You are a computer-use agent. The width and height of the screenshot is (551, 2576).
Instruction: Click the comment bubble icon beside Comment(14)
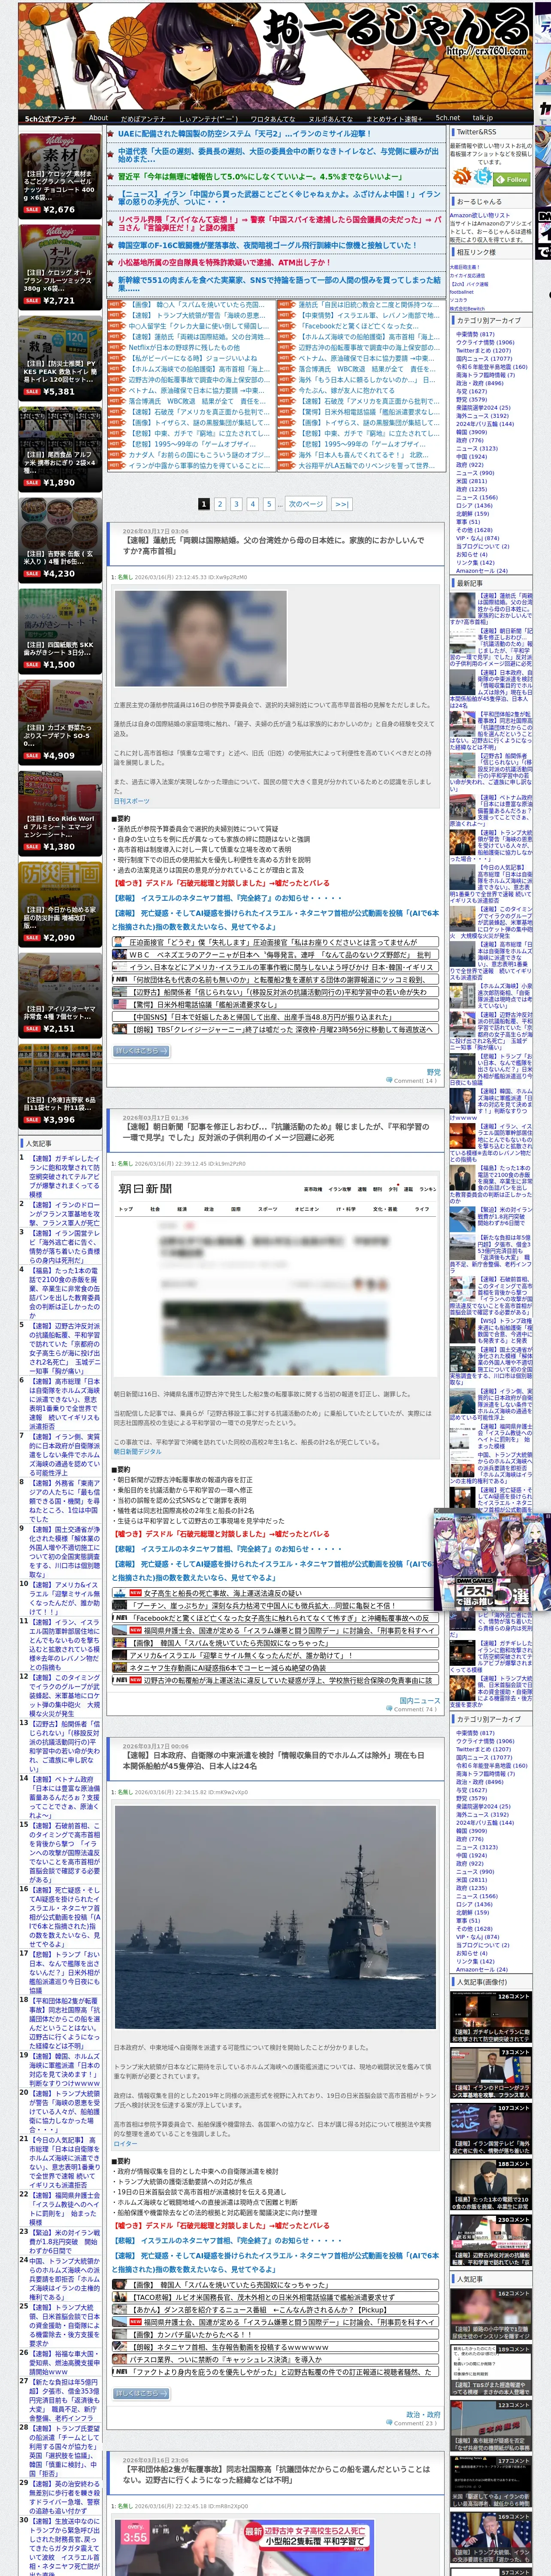(389, 1081)
